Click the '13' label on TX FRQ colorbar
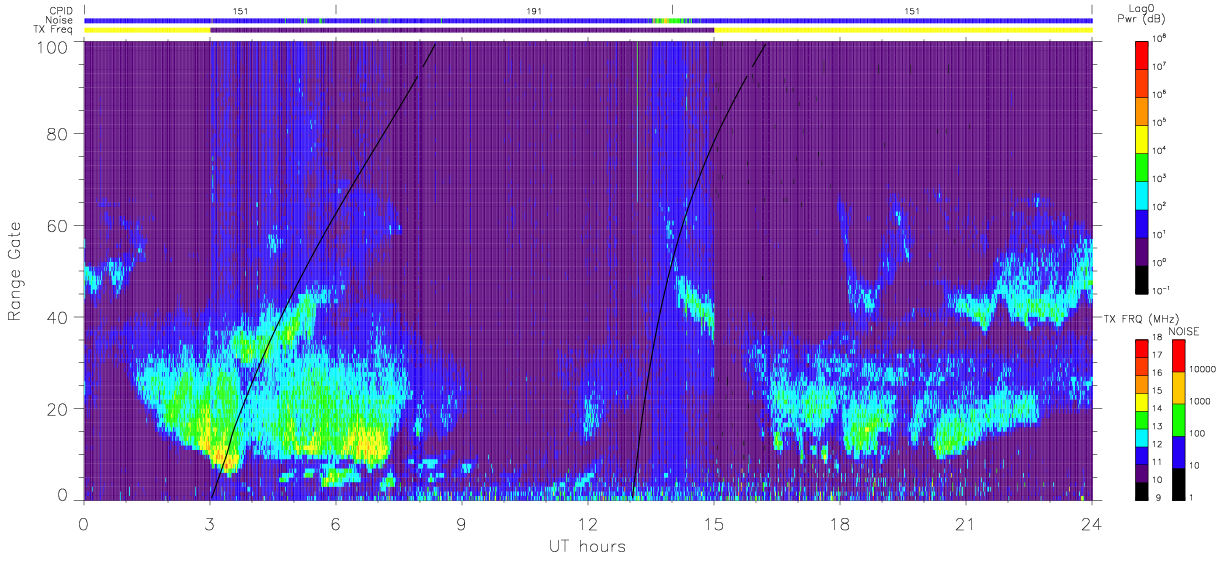The image size is (1228, 567). click(x=1159, y=426)
